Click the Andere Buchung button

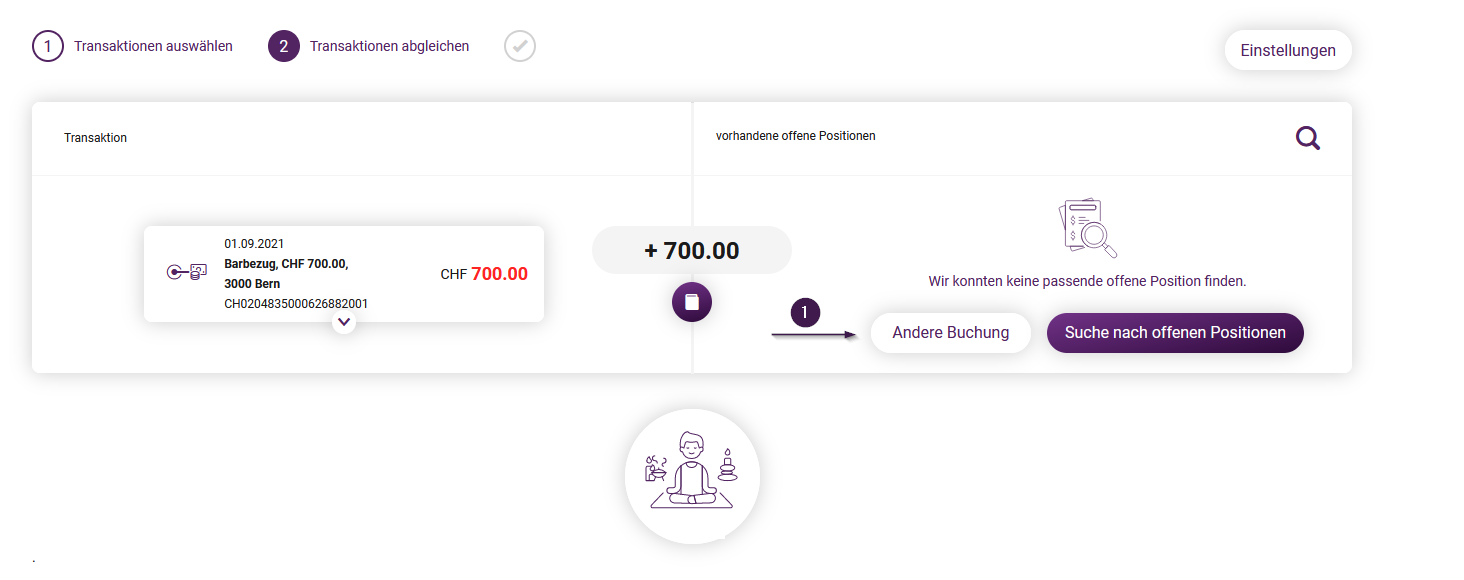pos(951,333)
